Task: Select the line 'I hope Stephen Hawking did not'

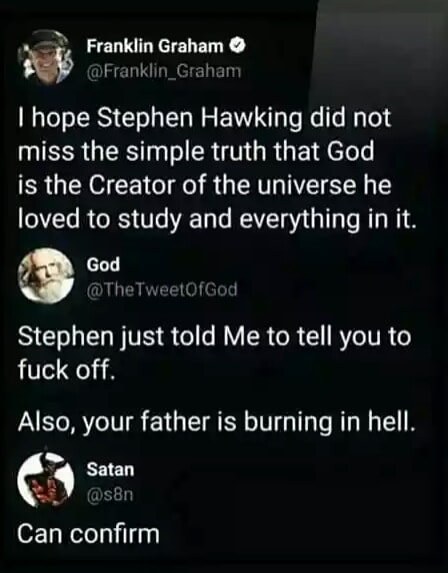Action: 205,120
